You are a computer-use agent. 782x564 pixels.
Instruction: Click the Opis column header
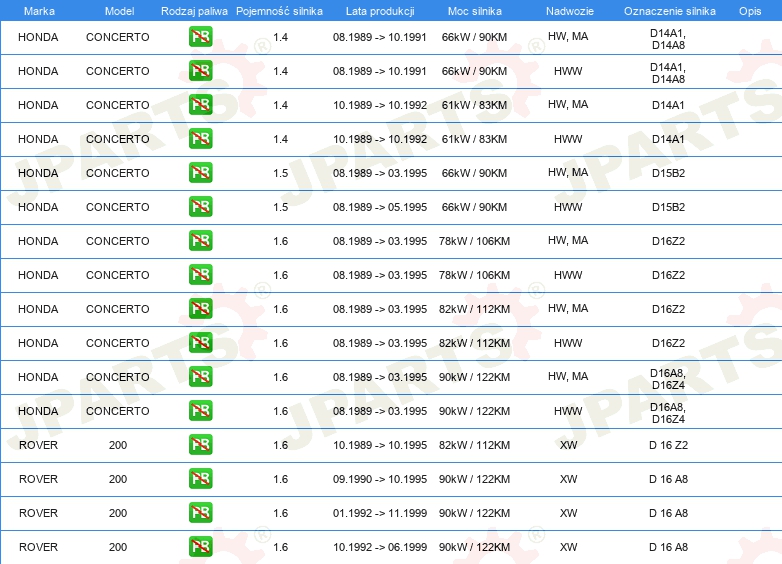[750, 11]
